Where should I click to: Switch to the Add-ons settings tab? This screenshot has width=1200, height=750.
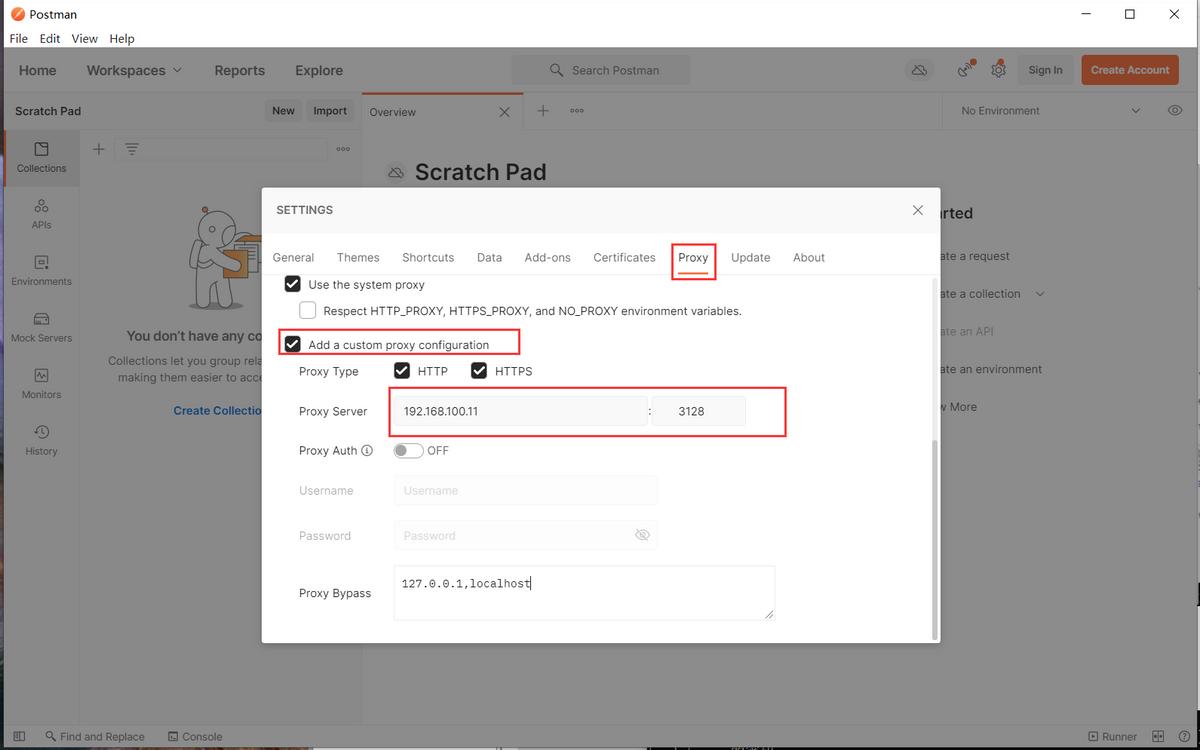[x=548, y=257]
